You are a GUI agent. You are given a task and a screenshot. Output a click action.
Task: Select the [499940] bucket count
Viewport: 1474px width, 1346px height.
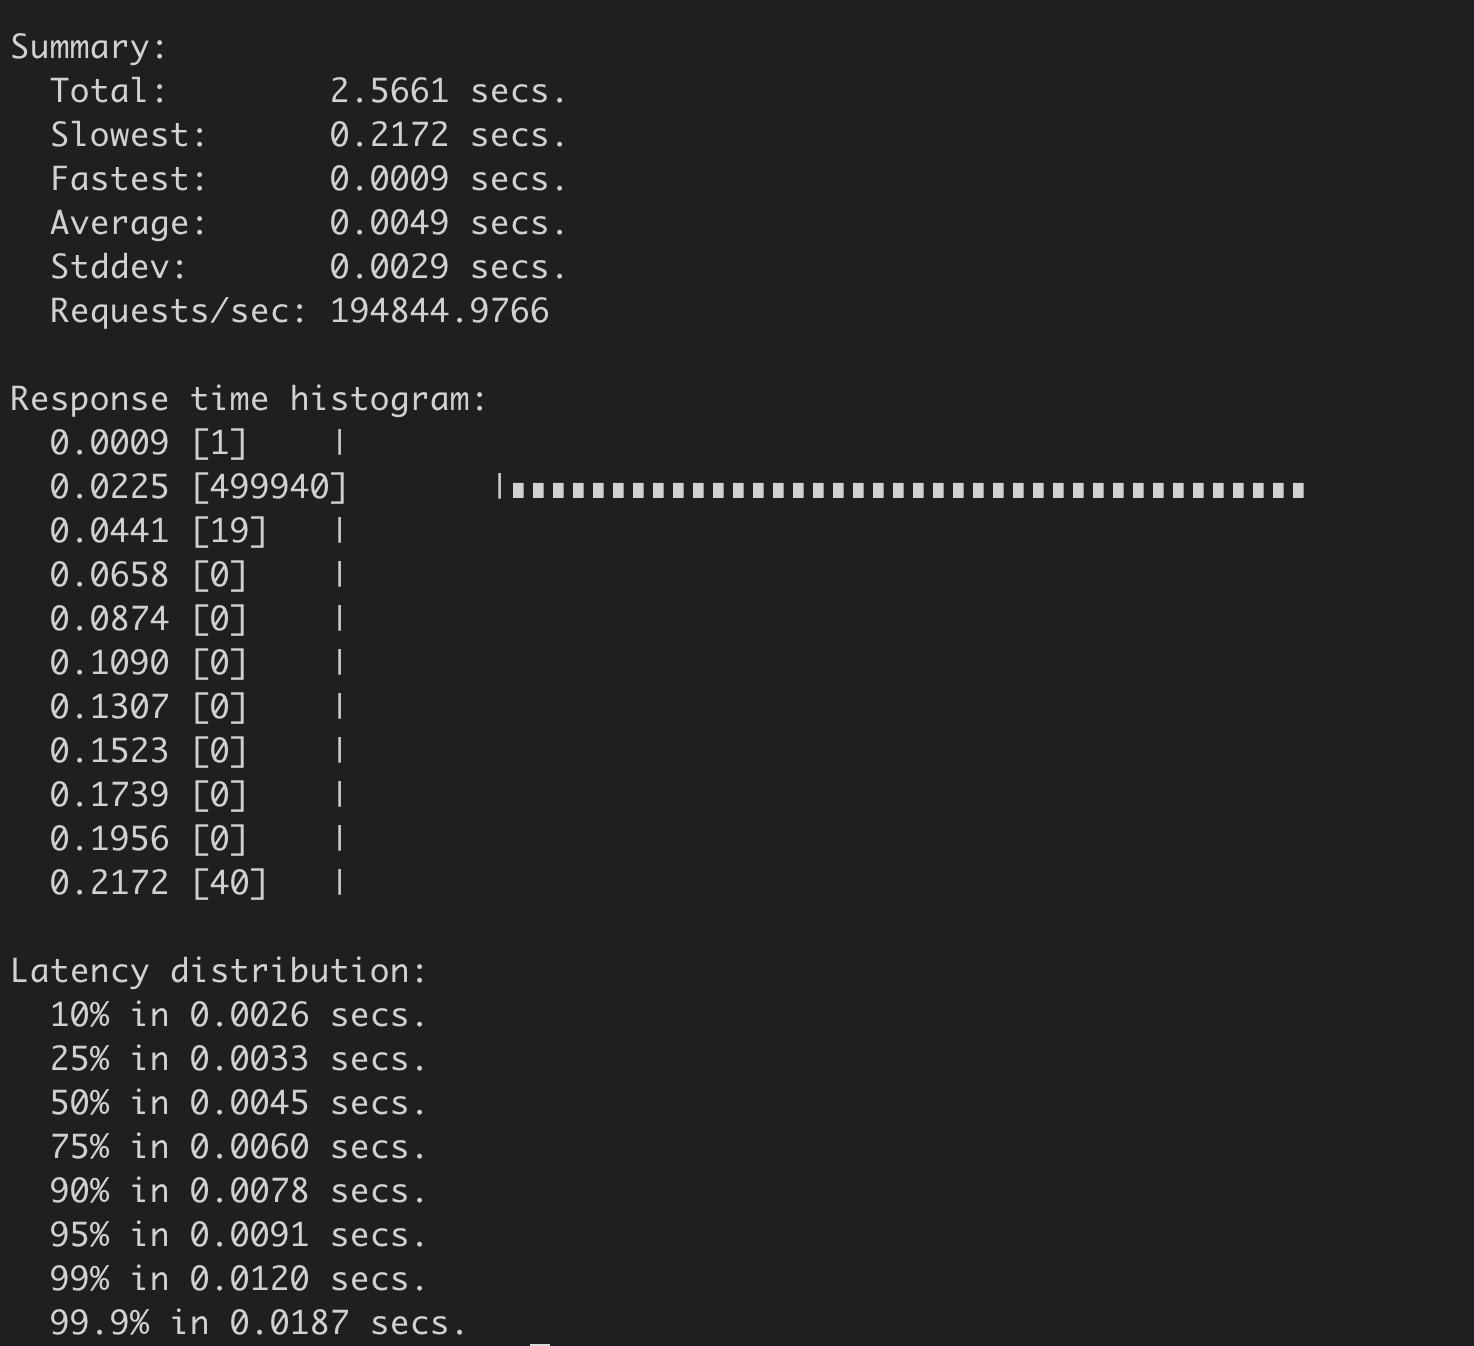click(269, 487)
